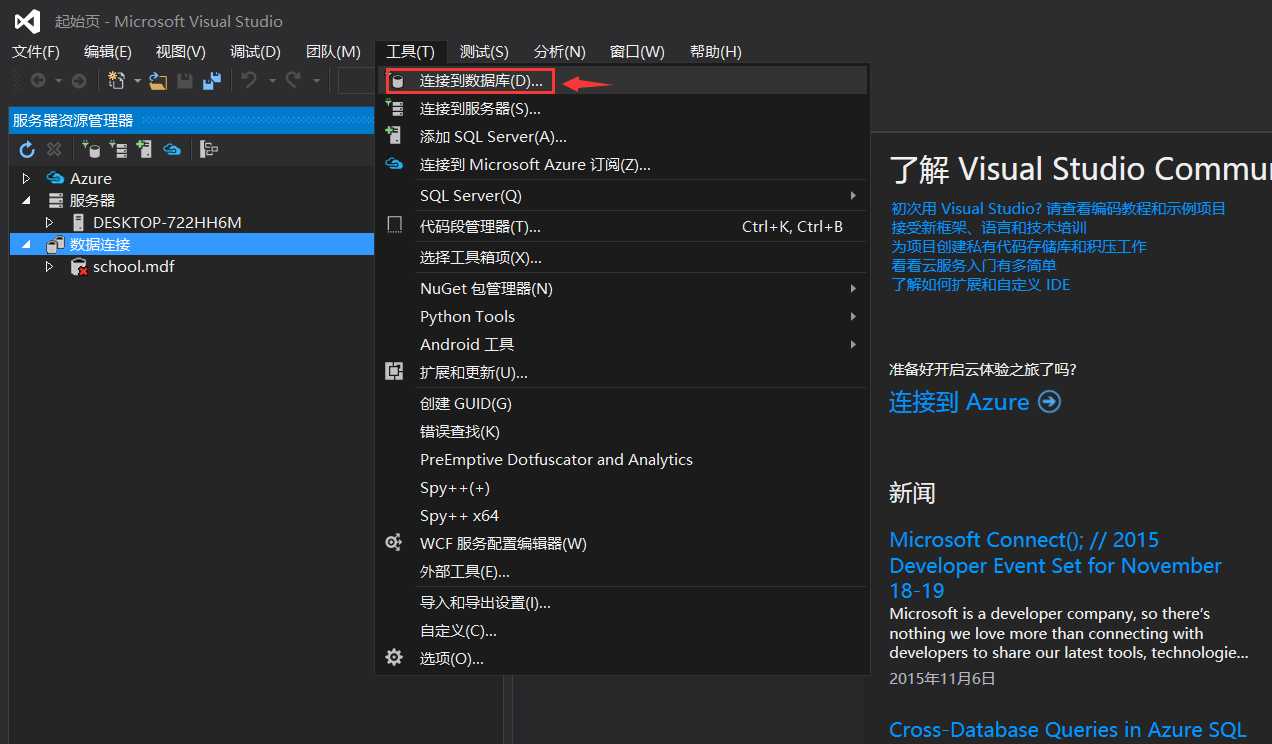Choose 创建 GUID(G) menu entry
The image size is (1272, 744).
click(x=622, y=403)
